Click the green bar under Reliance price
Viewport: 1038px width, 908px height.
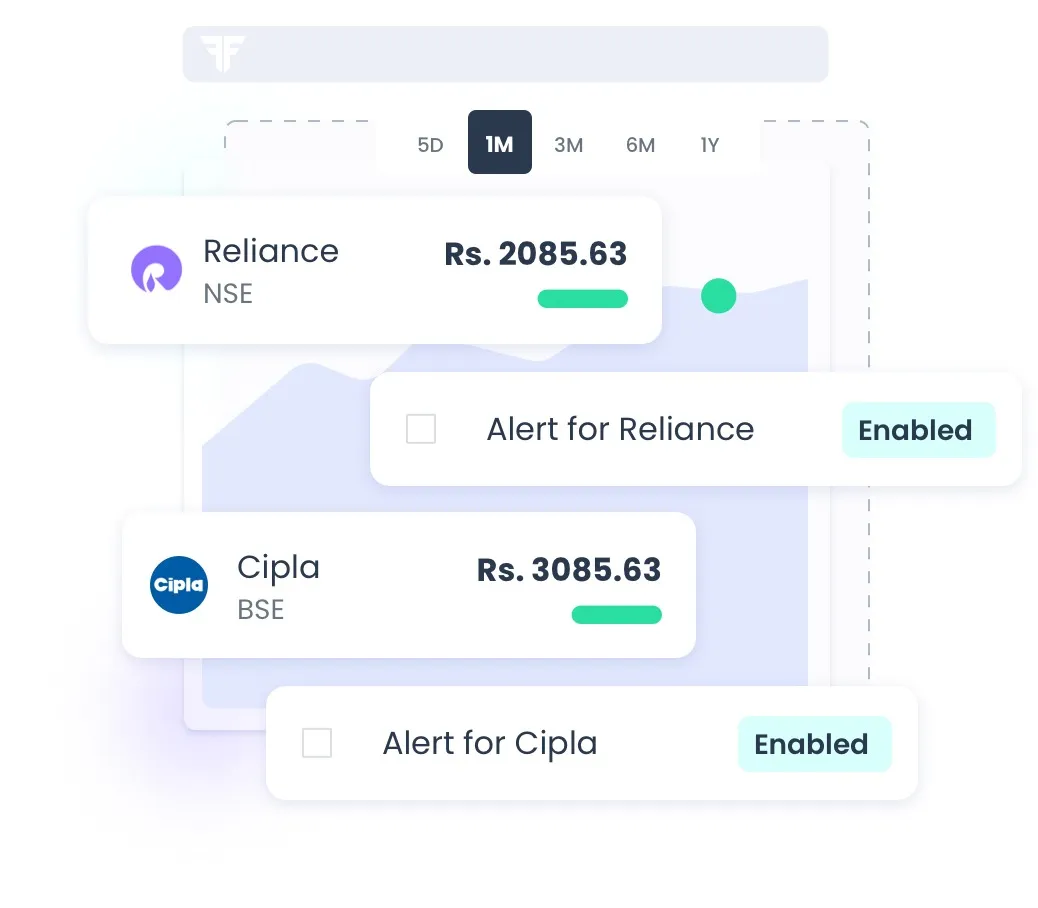click(x=583, y=299)
